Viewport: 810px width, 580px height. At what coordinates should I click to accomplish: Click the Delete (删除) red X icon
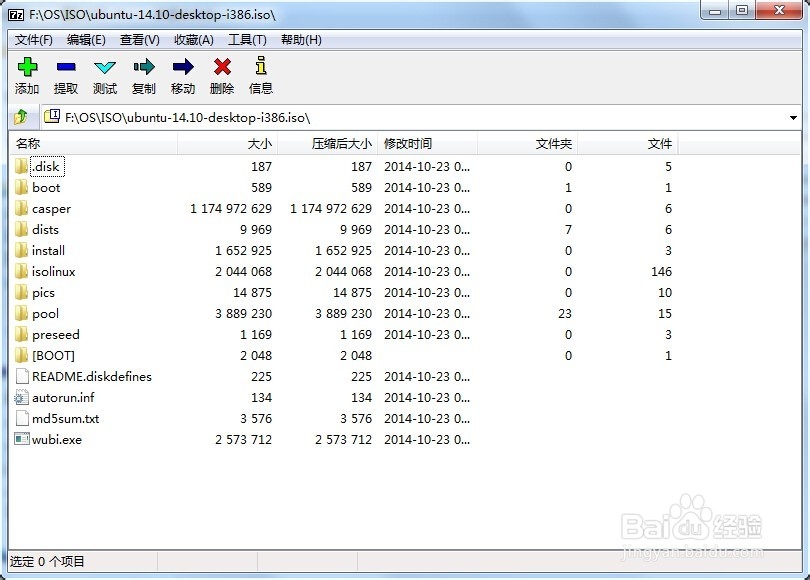222,67
